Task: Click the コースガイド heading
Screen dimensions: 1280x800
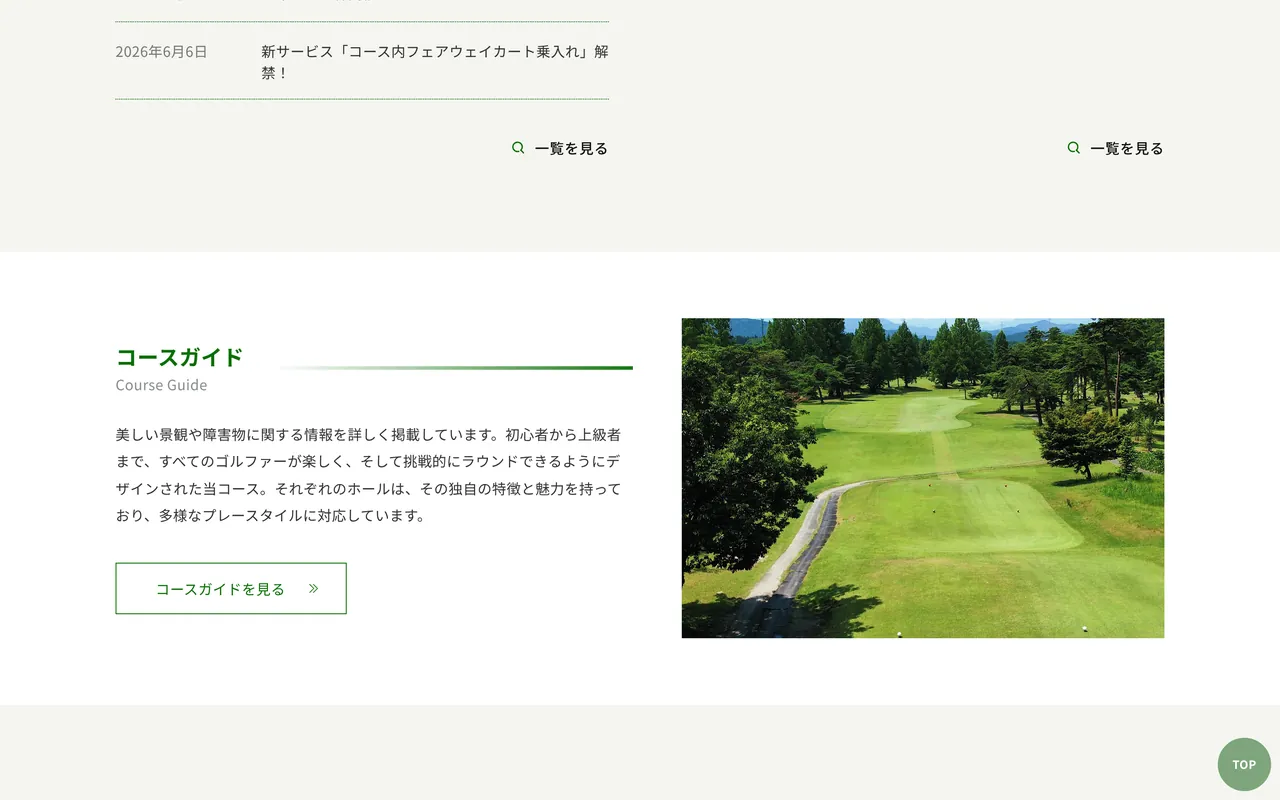Action: [180, 357]
